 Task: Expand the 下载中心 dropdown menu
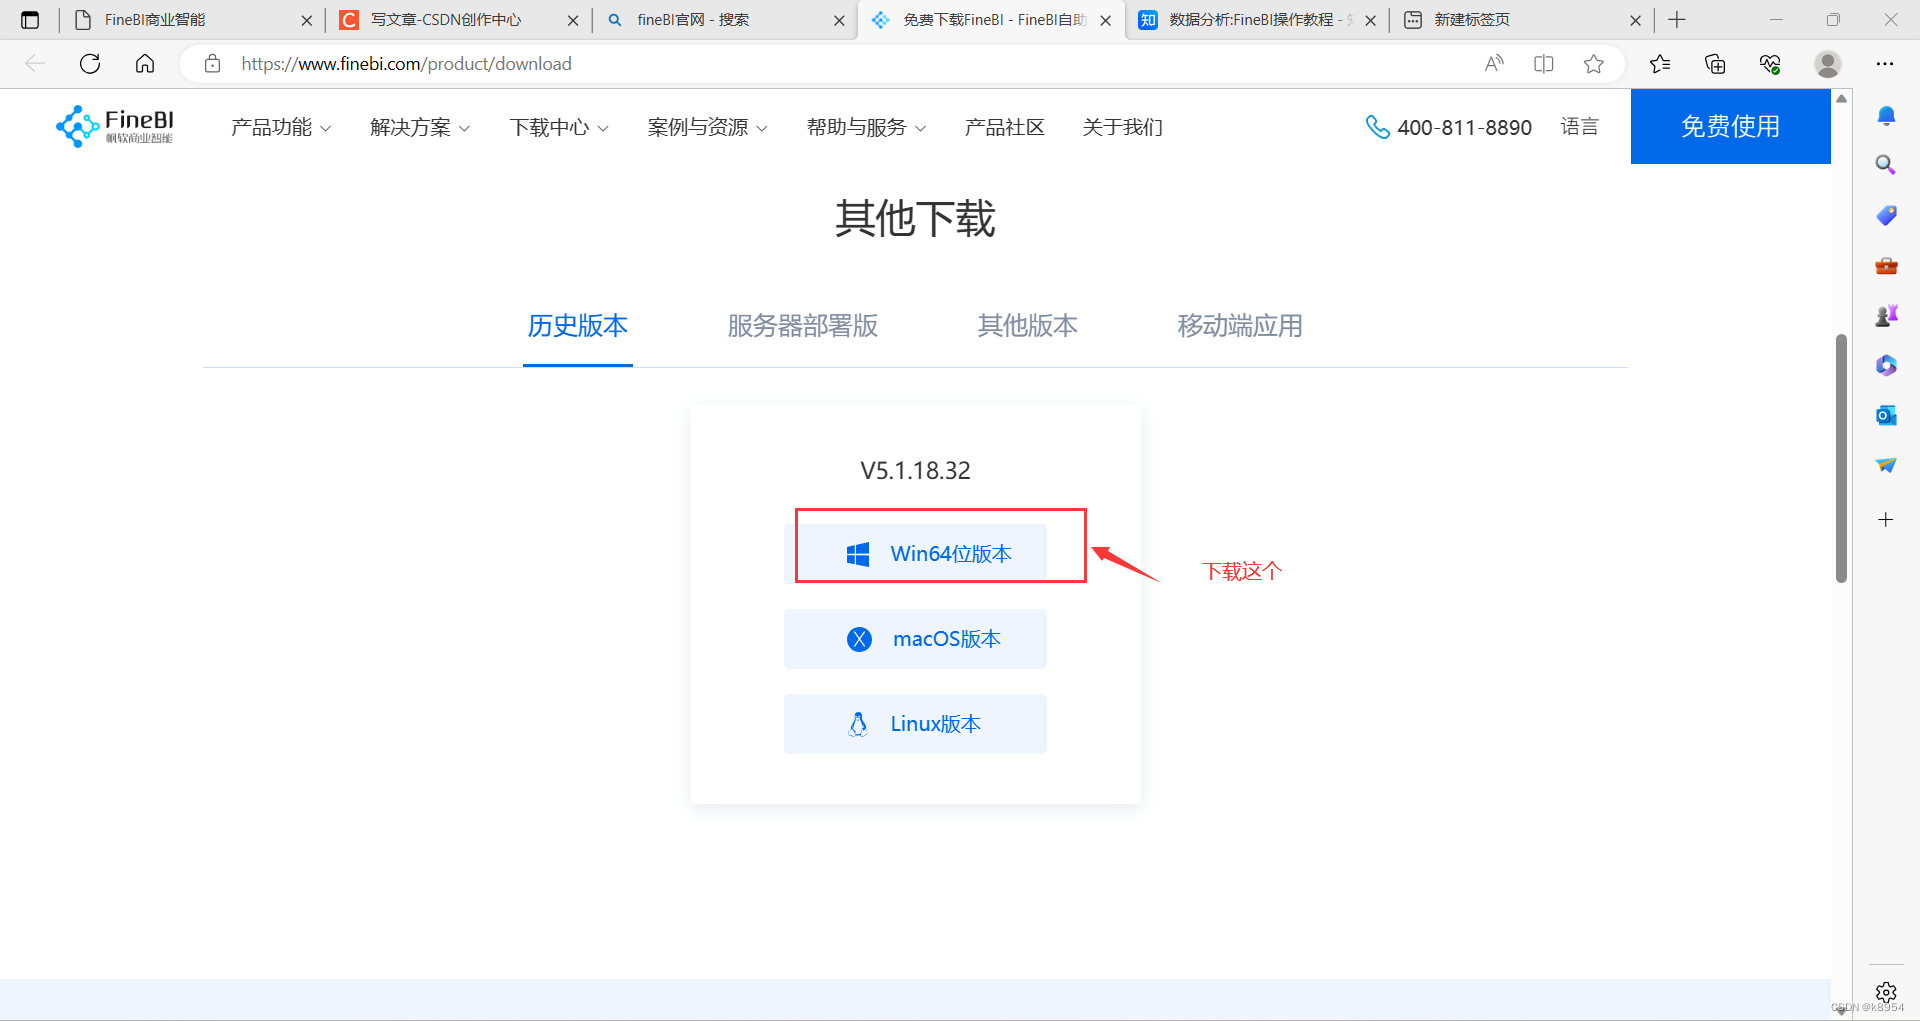[x=558, y=127]
